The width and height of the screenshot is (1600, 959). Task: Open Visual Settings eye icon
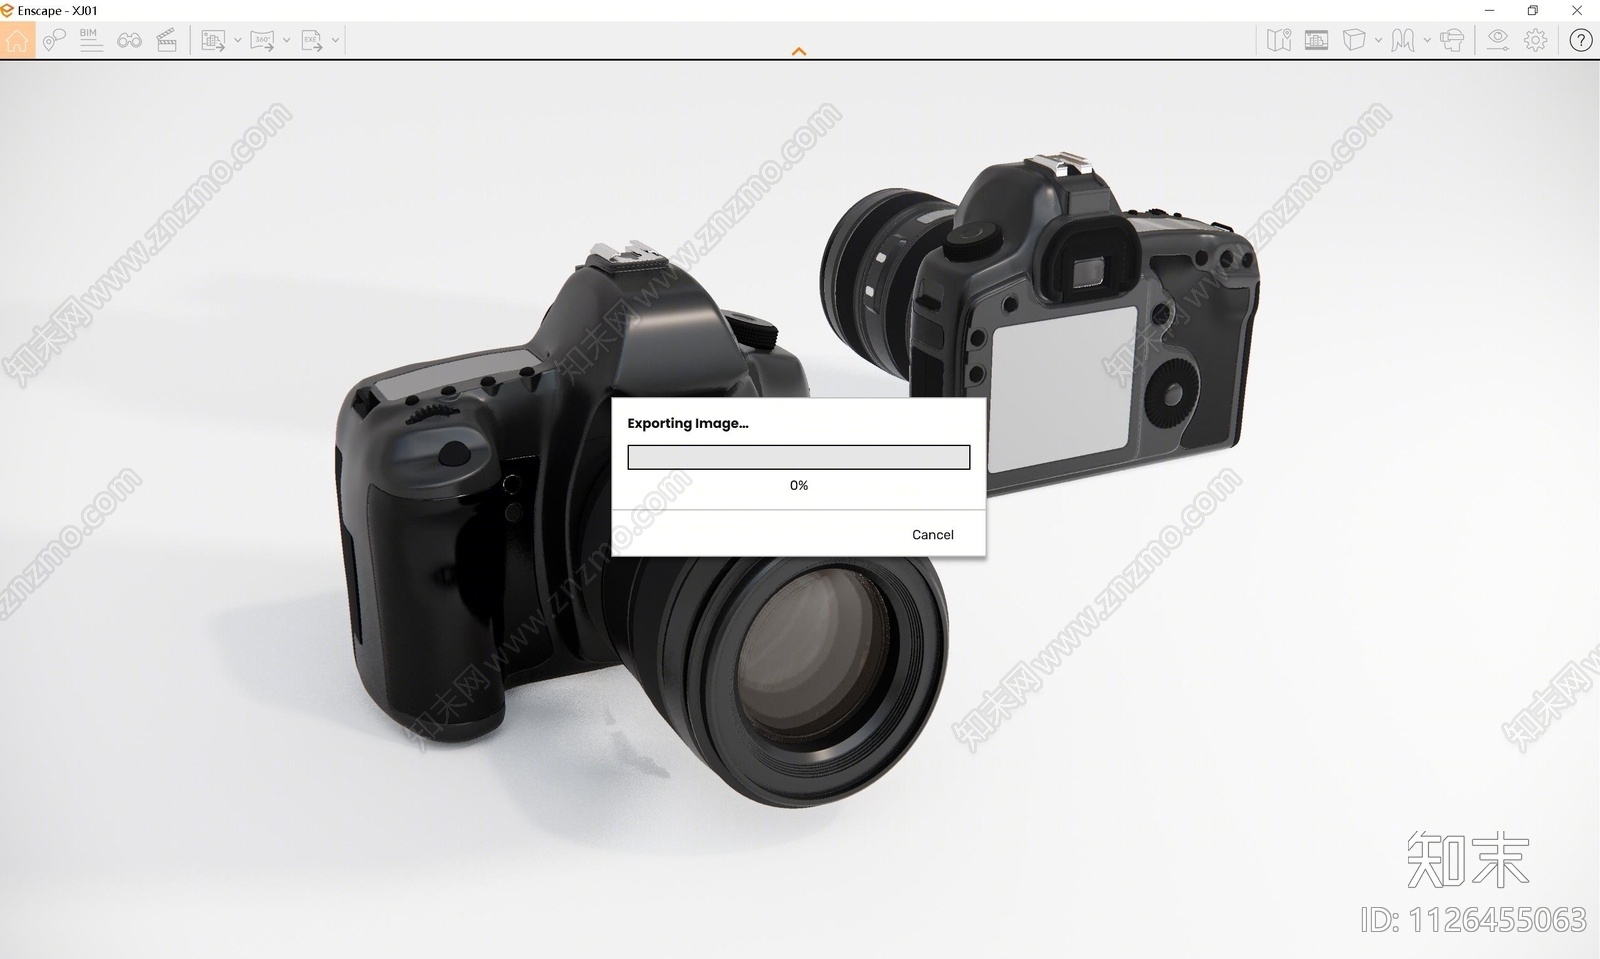1497,40
